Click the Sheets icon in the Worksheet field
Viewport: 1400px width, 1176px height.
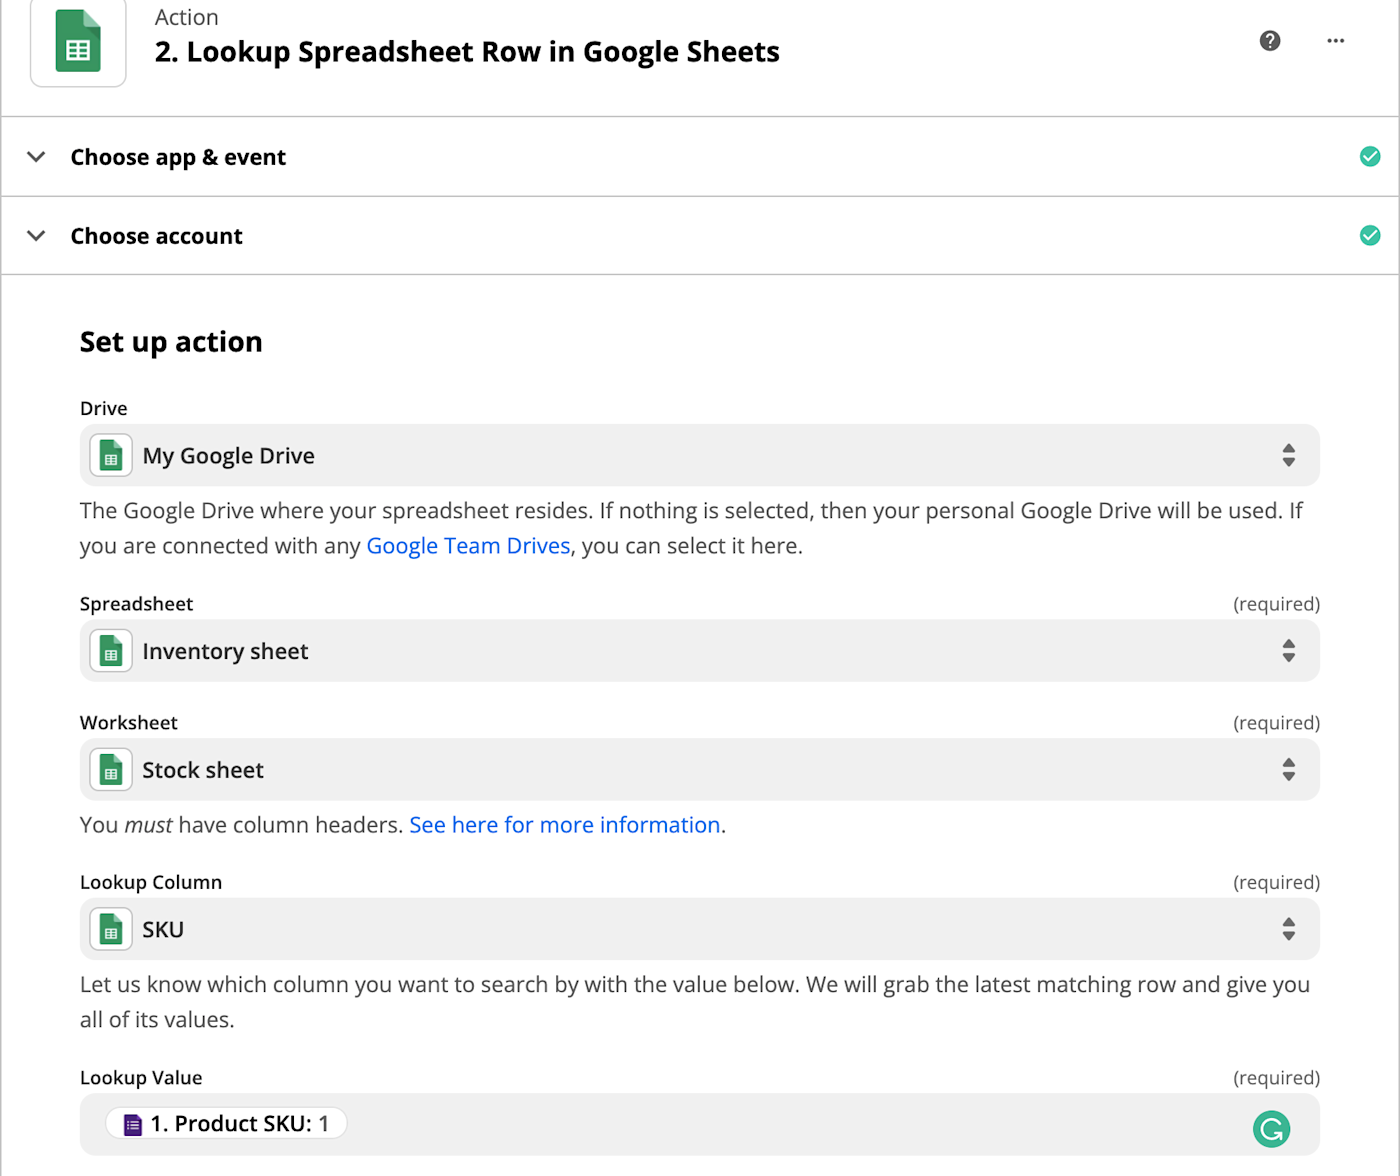111,770
